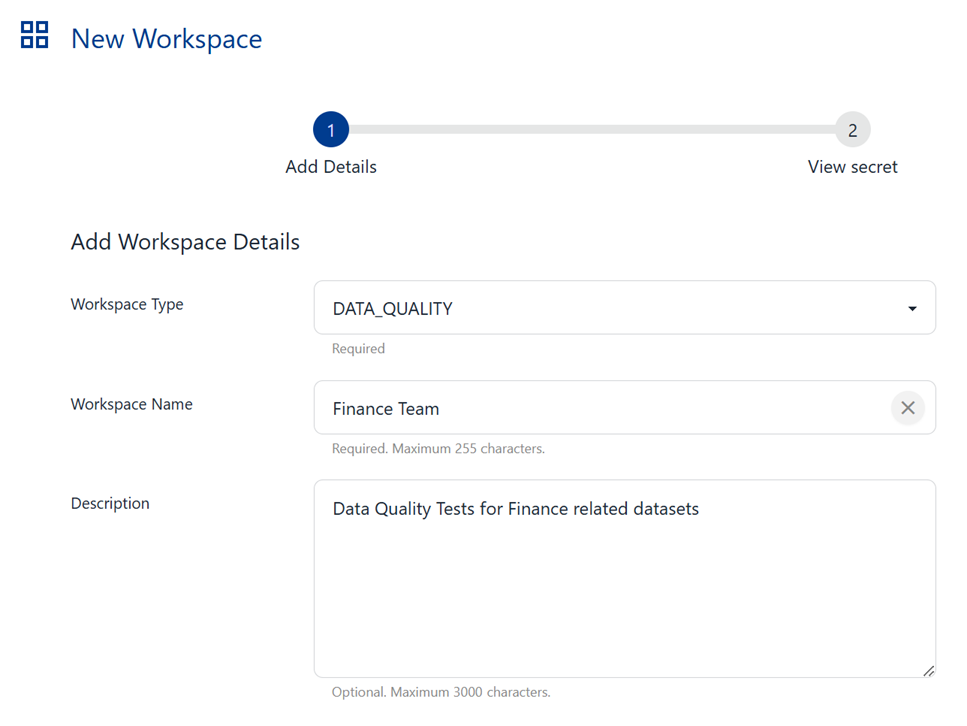Go to the Add Details step label
The width and height of the screenshot is (967, 726).
pos(331,167)
